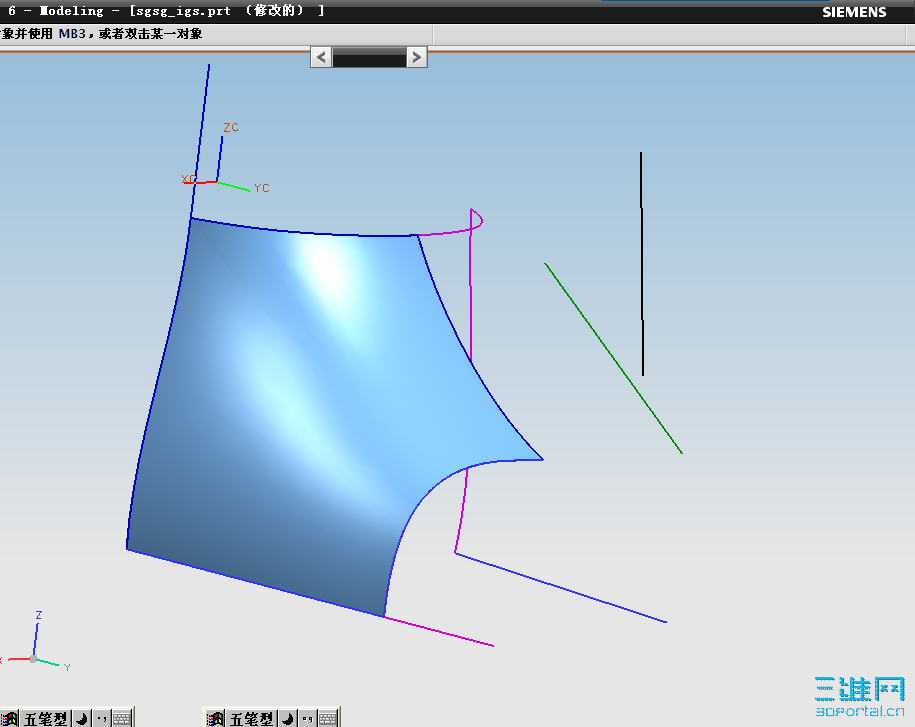The height and width of the screenshot is (727, 915).
Task: Pick the YC axis of the WCS
Action: [x=234, y=187]
